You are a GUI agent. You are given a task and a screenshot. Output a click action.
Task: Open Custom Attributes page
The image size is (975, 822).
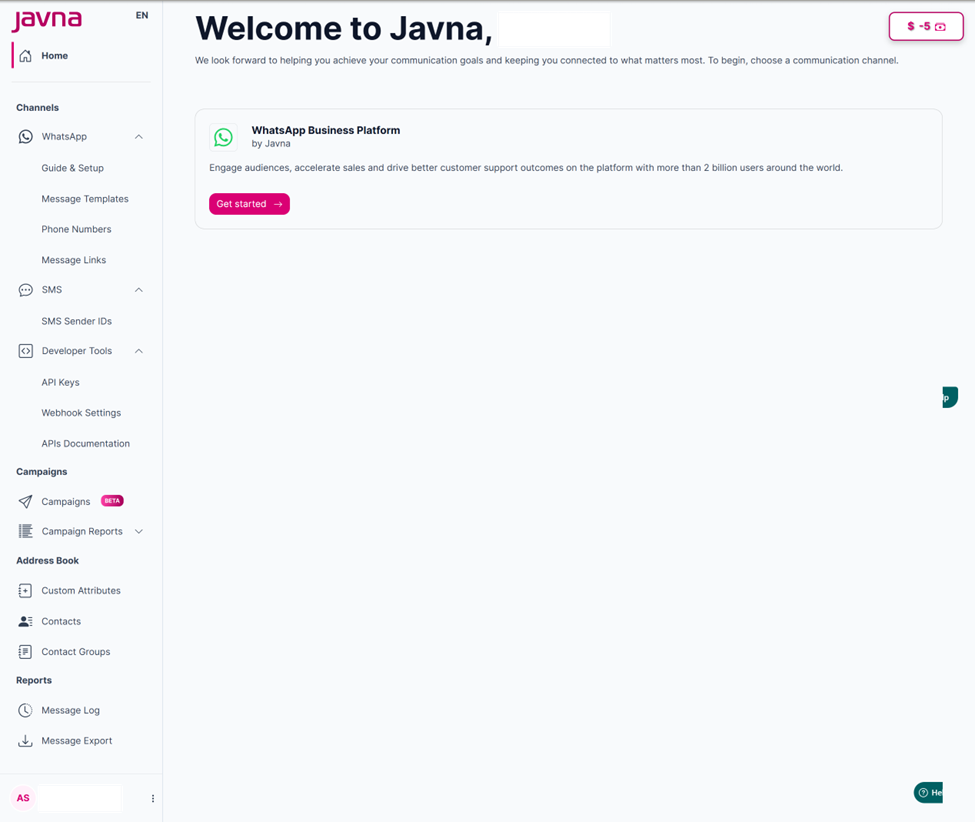81,591
